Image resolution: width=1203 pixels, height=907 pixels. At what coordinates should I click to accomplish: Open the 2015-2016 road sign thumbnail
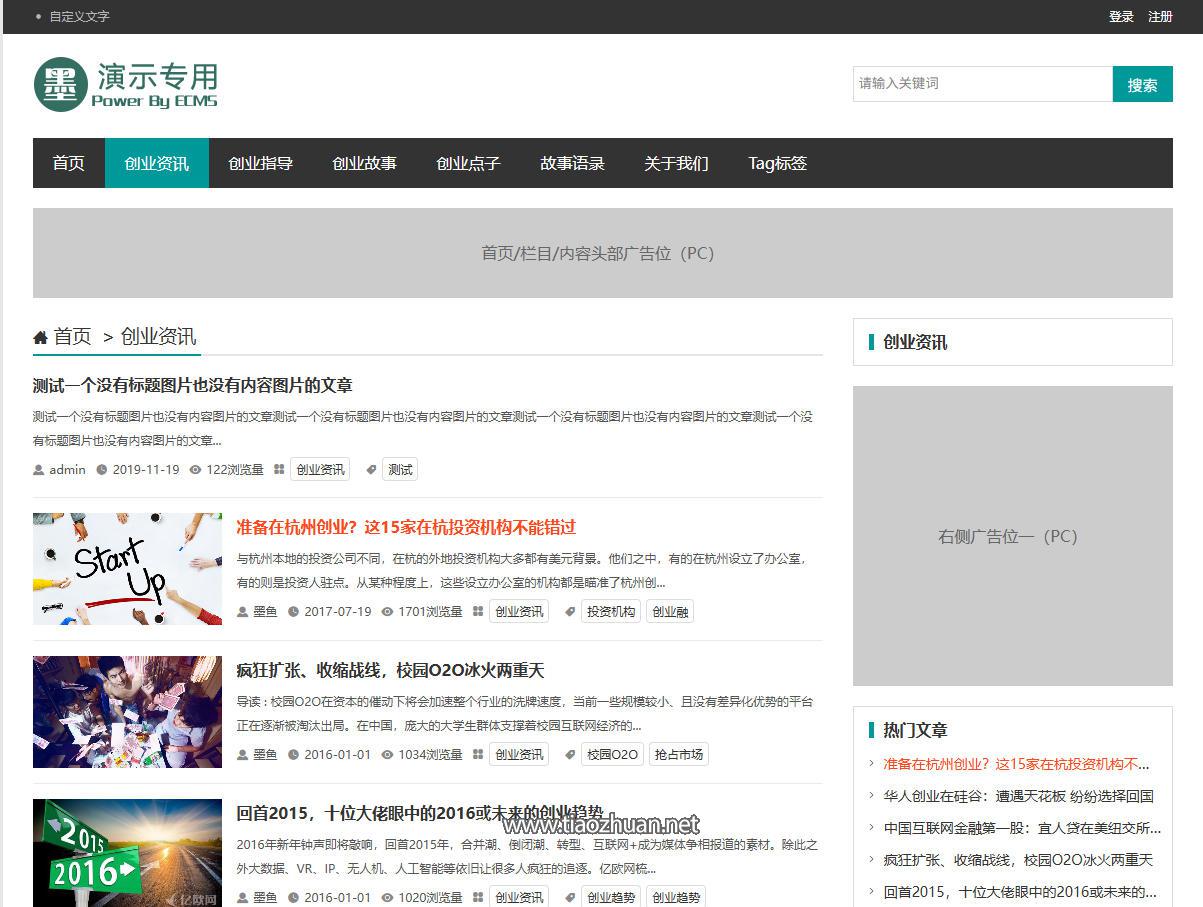127,853
